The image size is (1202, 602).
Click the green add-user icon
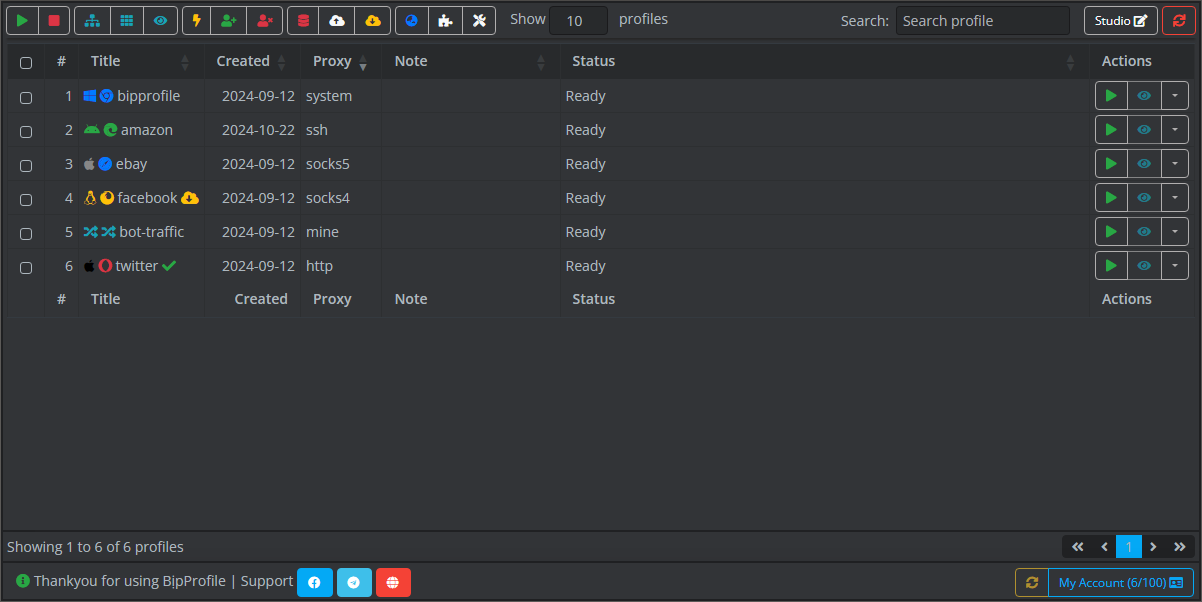pyautogui.click(x=229, y=20)
